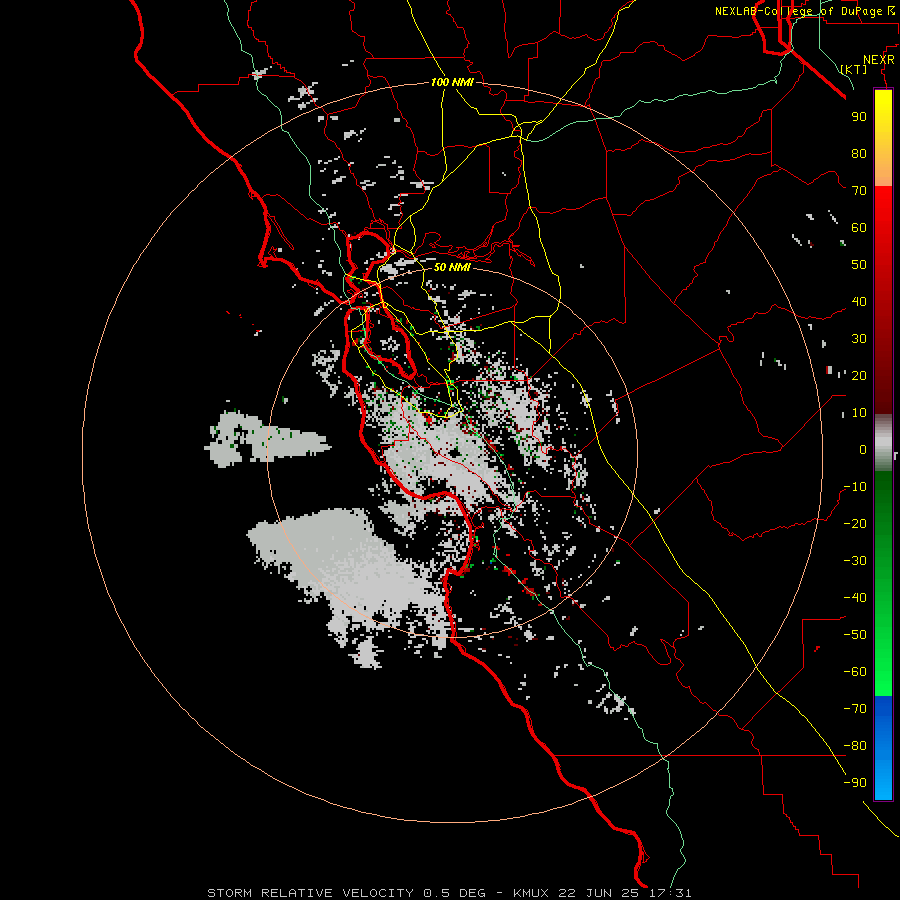This screenshot has width=900, height=900.
Task: Click the 30 value on color scale
Action: point(859,339)
